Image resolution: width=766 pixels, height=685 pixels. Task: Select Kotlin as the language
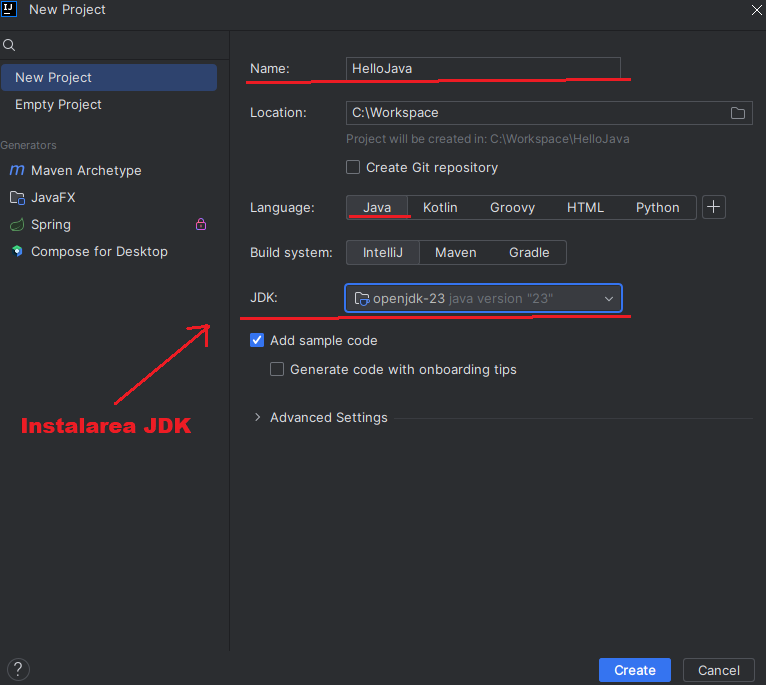click(x=440, y=207)
